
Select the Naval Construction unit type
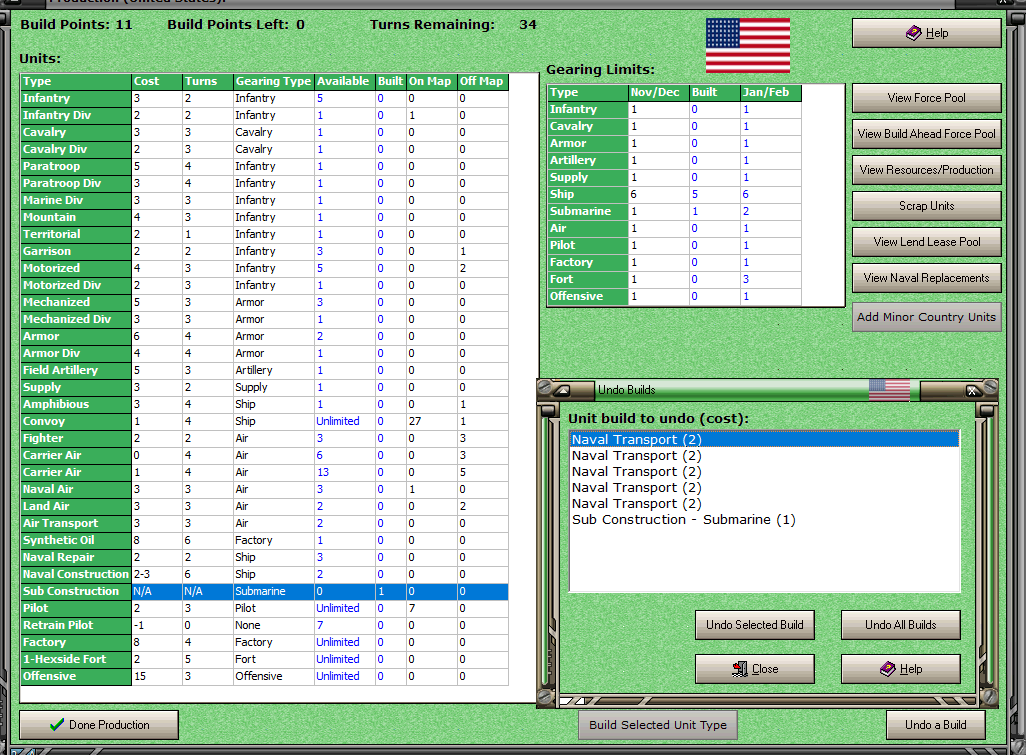point(76,574)
